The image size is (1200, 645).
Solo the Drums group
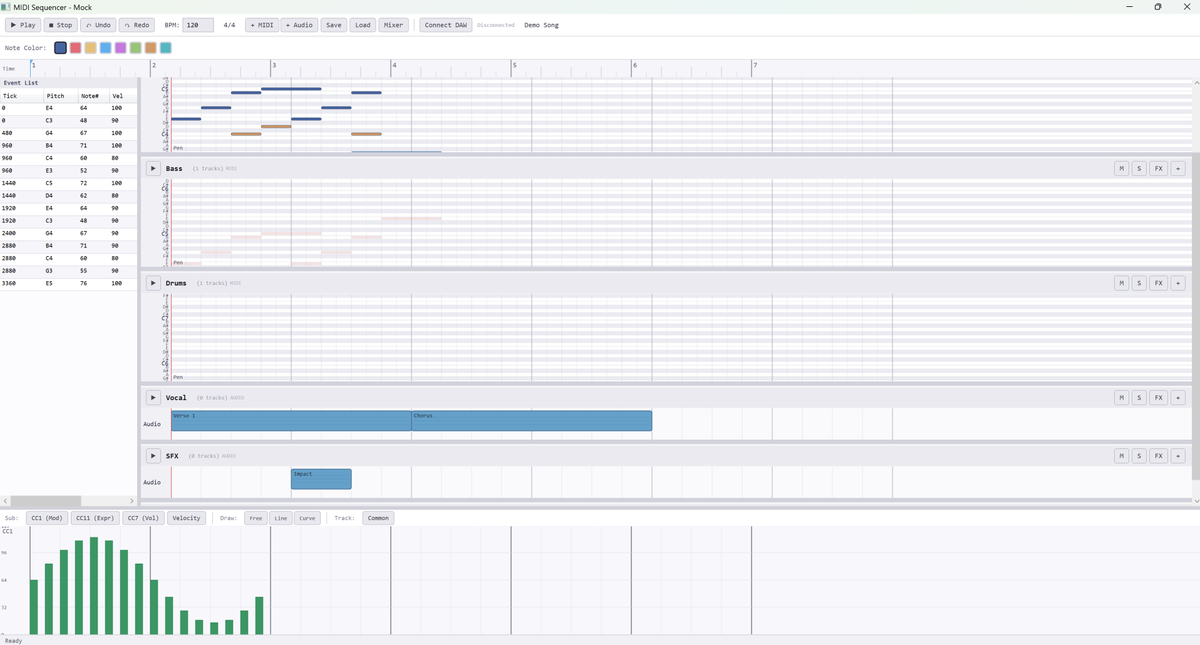[x=1139, y=283]
